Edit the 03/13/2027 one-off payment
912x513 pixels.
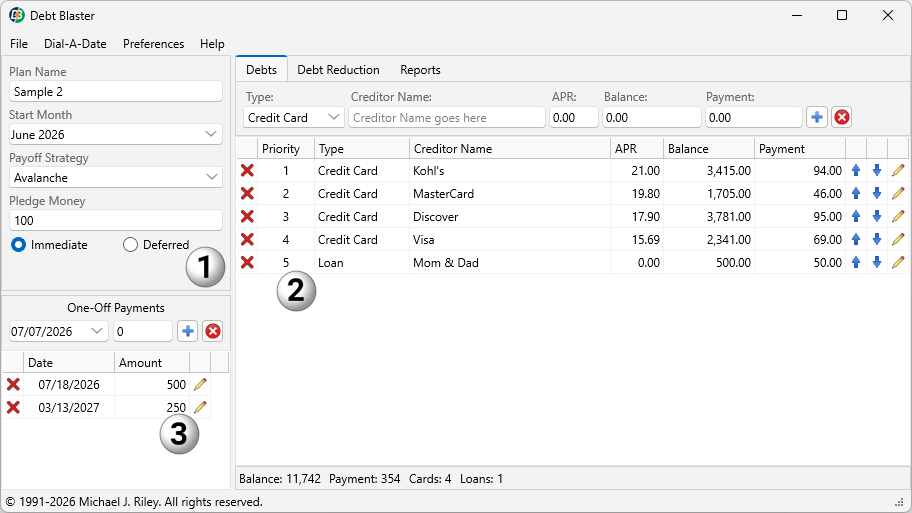(200, 407)
